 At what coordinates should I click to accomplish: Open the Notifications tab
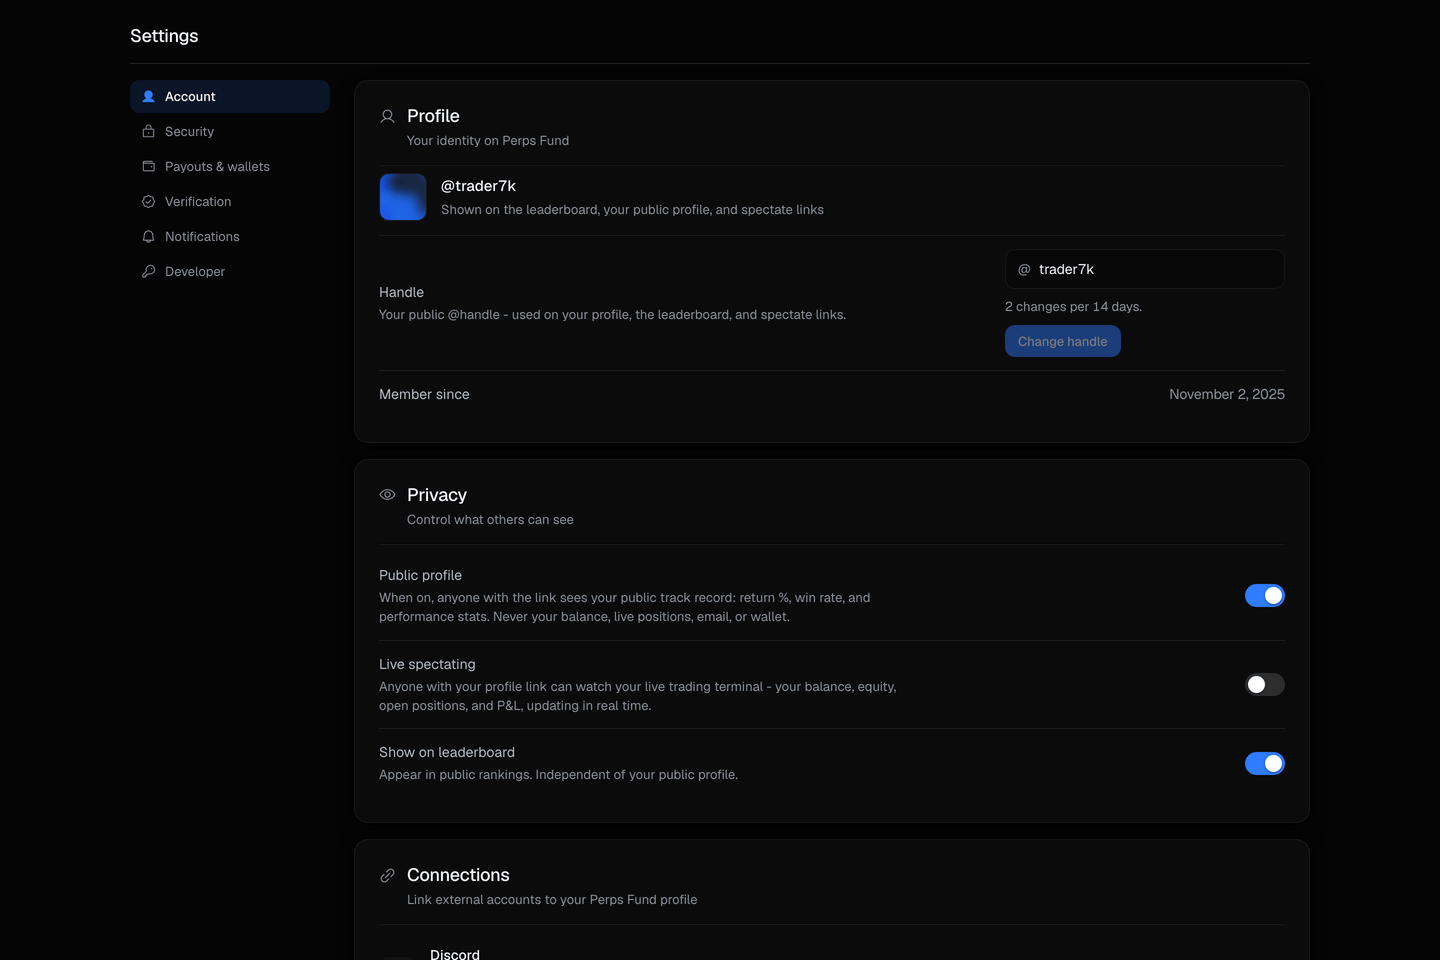pyautogui.click(x=230, y=237)
